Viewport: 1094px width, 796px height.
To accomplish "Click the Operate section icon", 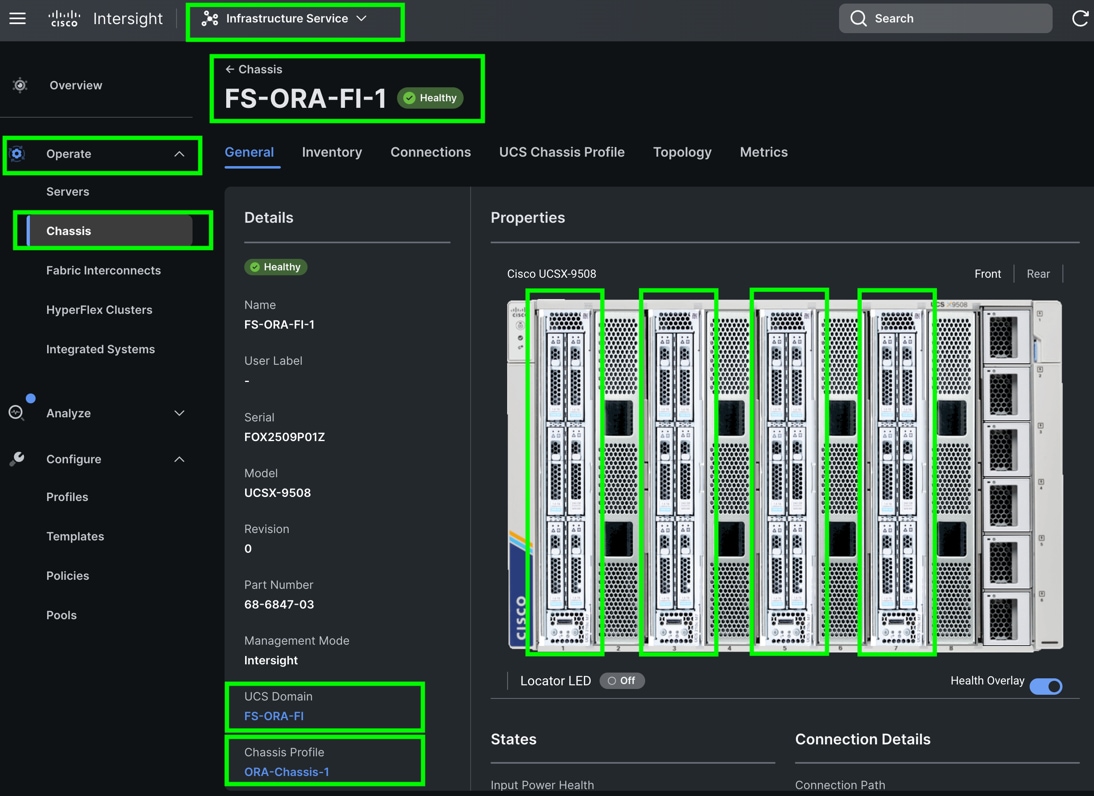I will (x=17, y=154).
